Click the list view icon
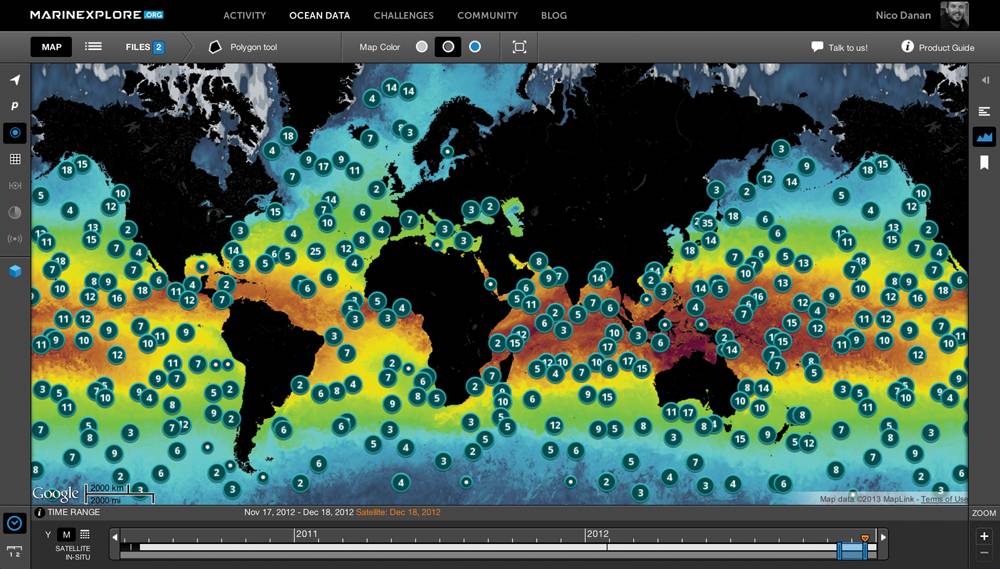The image size is (1000, 569). [93, 47]
